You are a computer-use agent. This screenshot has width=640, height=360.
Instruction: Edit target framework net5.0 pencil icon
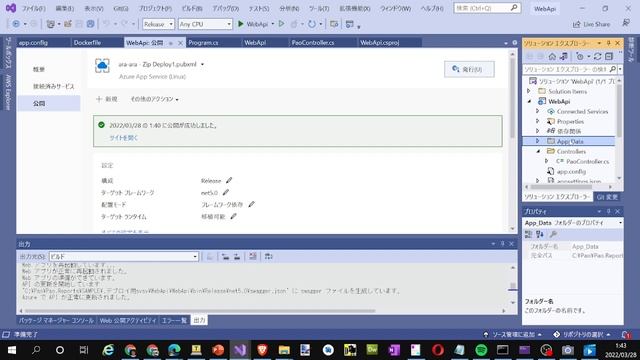[226, 192]
